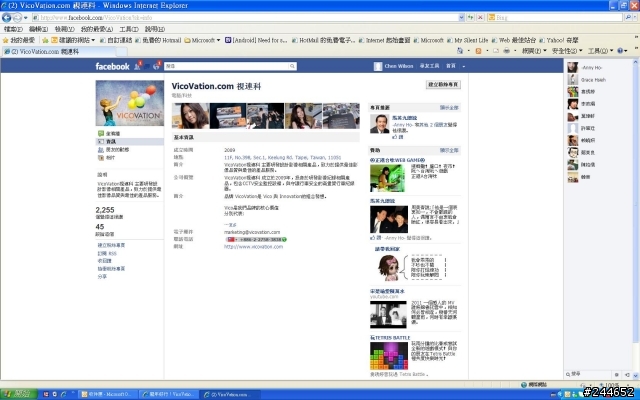Stop loading with the red X icon
This screenshot has height=400, width=640.
[x=480, y=18]
